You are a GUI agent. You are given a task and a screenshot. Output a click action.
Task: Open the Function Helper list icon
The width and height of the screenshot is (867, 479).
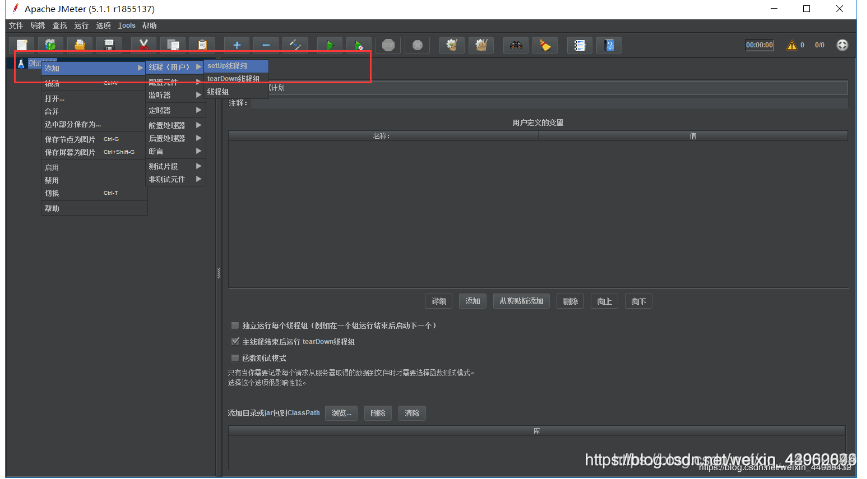pyautogui.click(x=579, y=45)
